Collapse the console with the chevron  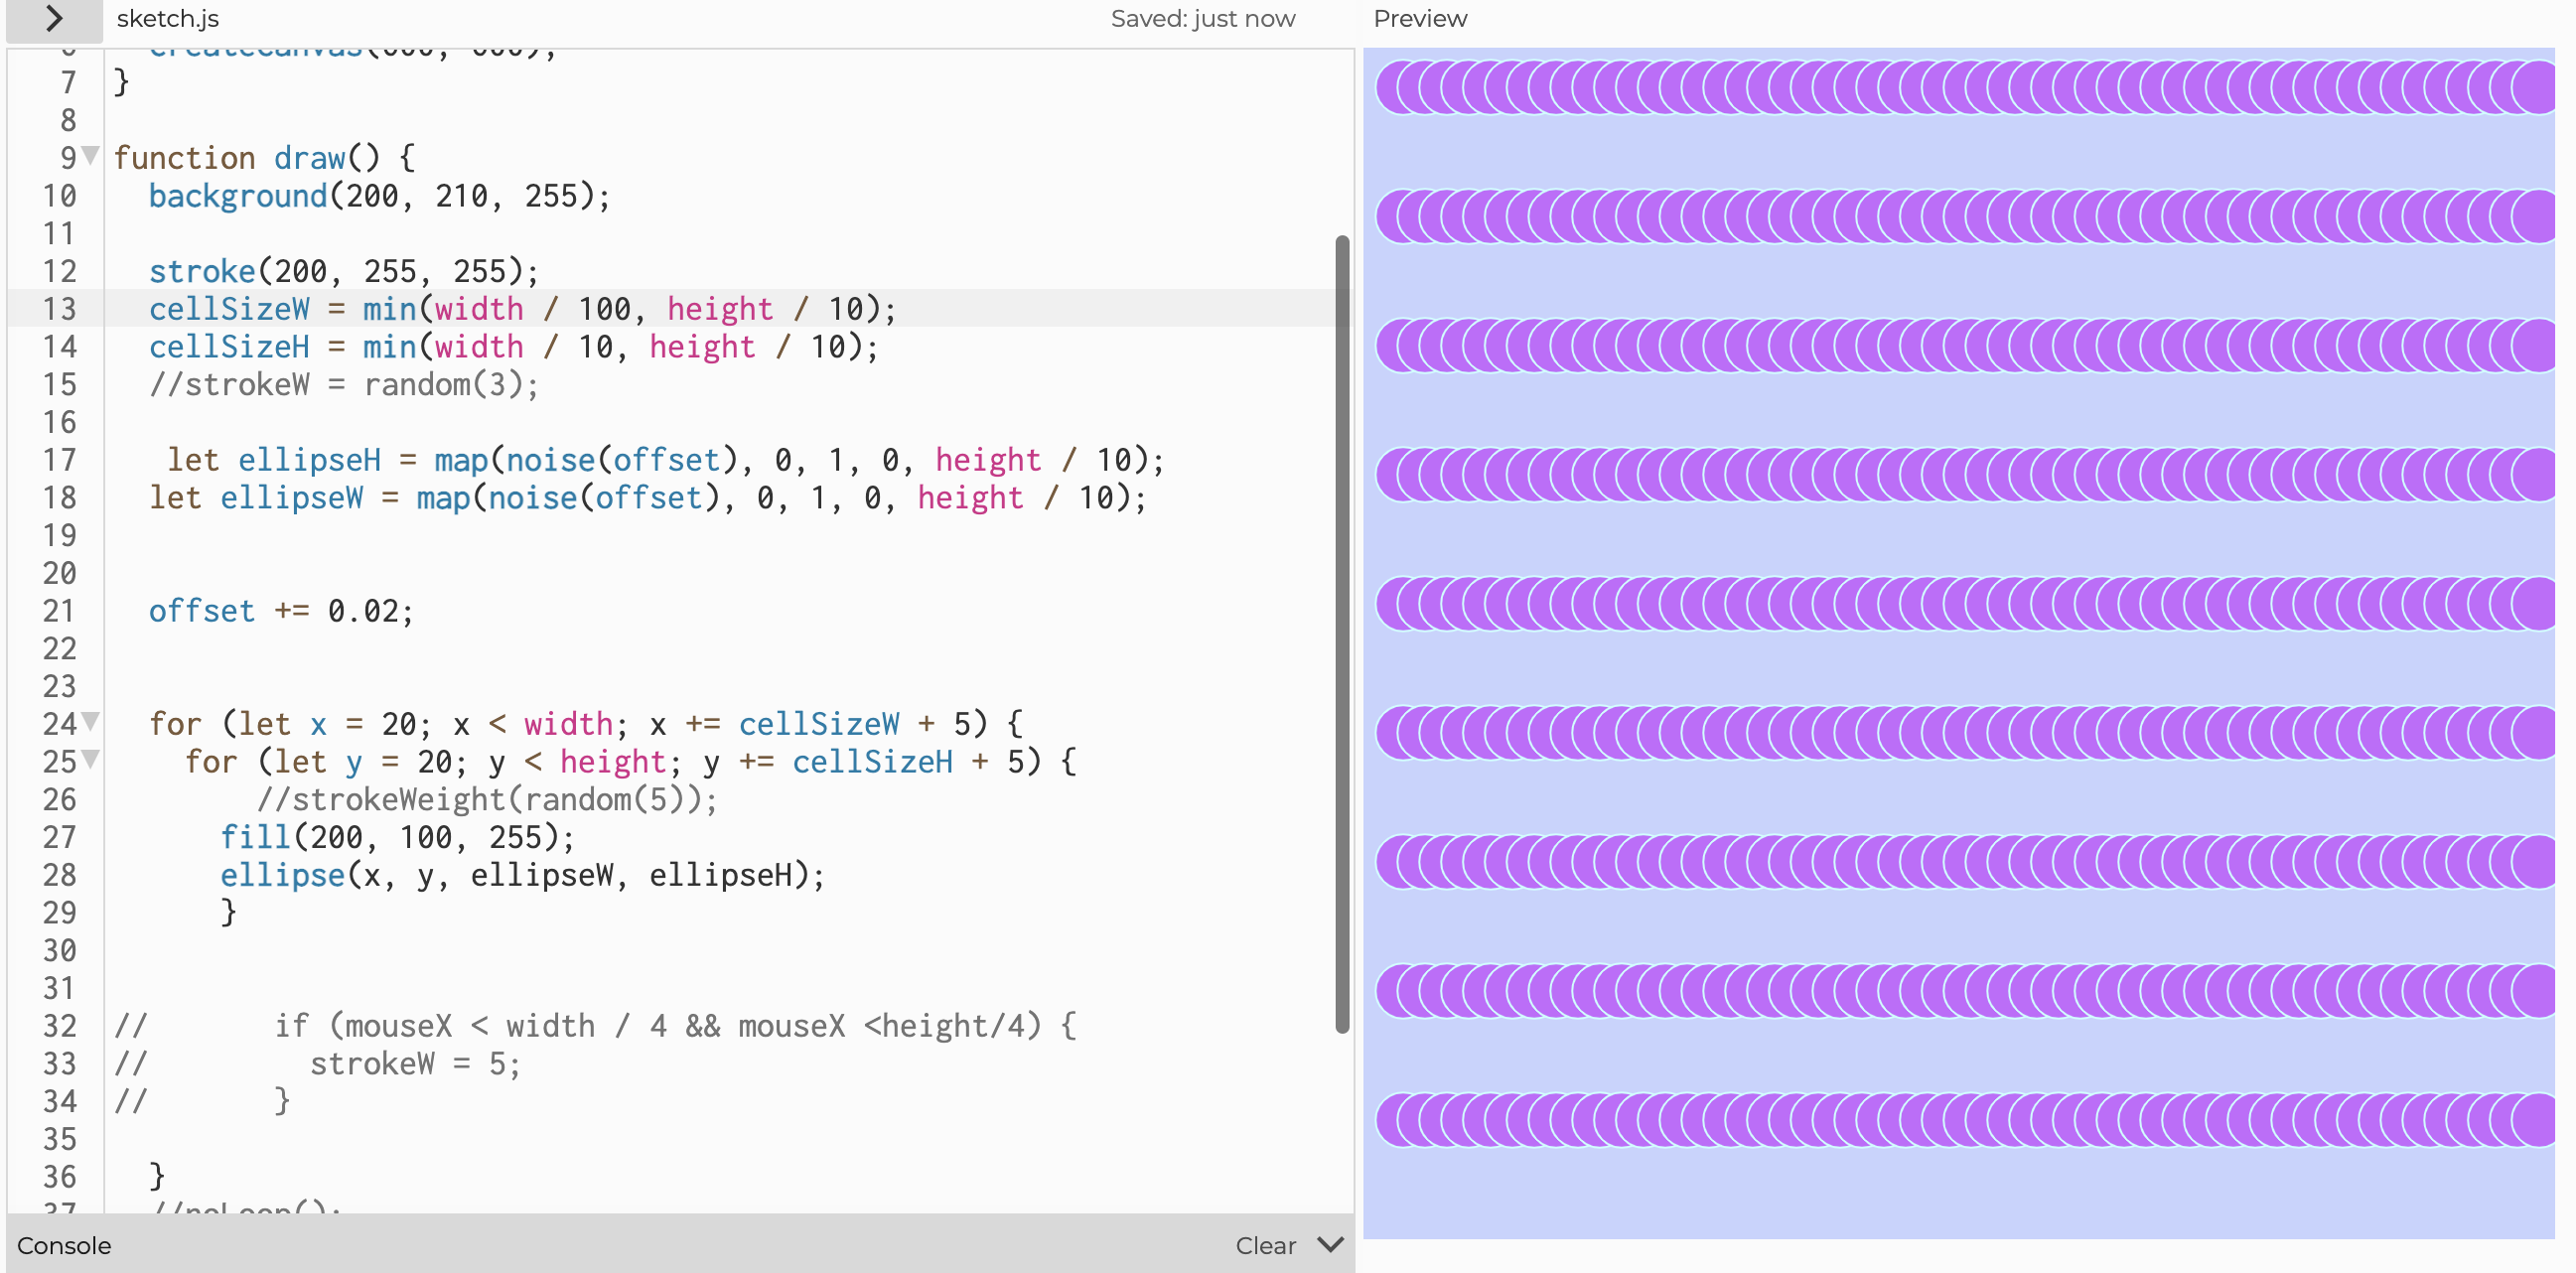tap(1330, 1244)
